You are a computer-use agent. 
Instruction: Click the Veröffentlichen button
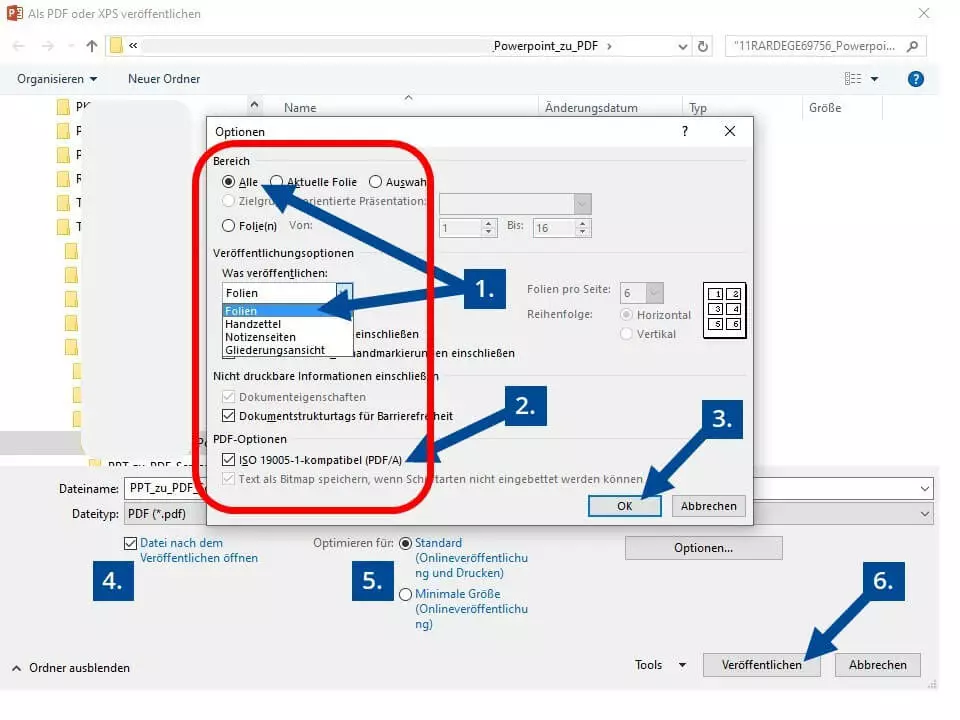[762, 665]
